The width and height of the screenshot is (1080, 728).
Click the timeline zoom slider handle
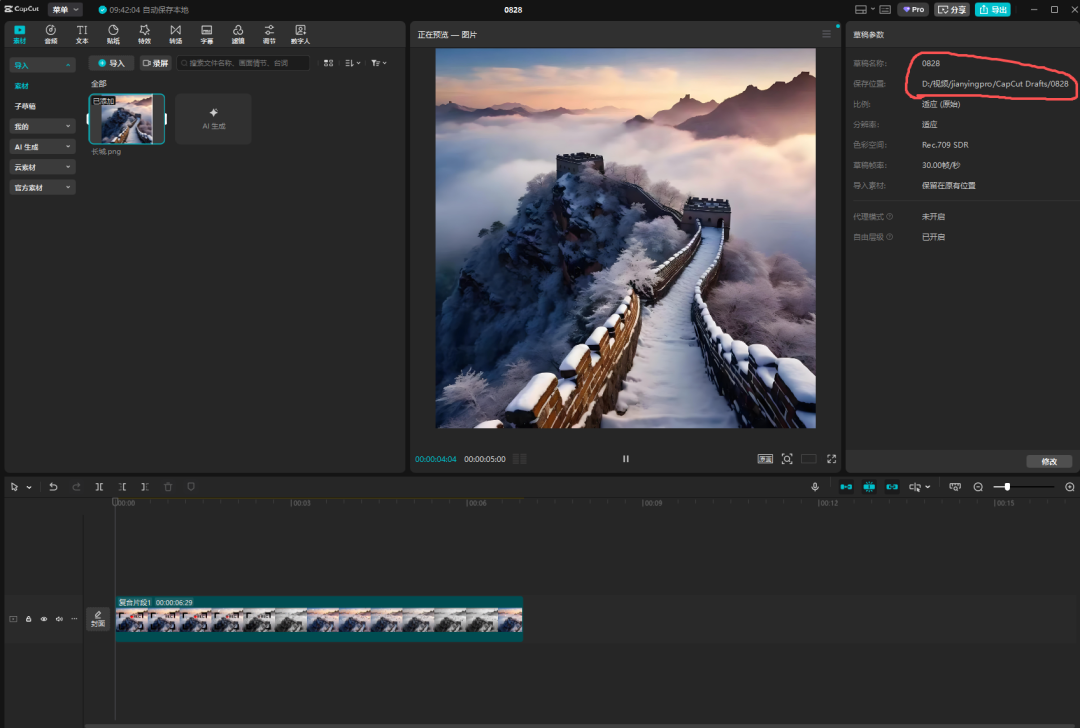[1007, 487]
